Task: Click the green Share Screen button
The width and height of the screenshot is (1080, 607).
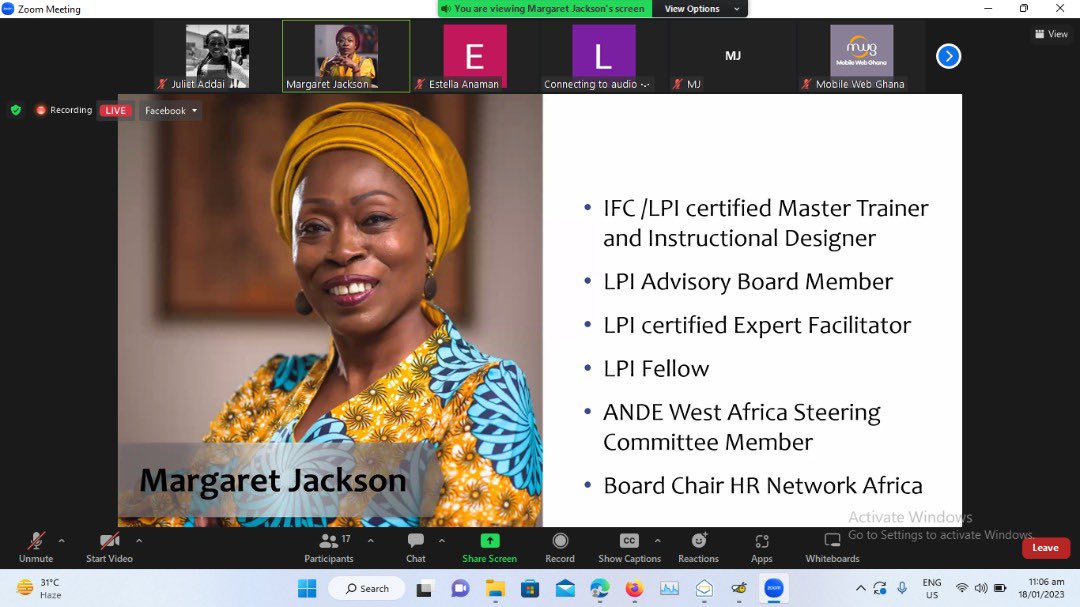Action: (x=490, y=548)
